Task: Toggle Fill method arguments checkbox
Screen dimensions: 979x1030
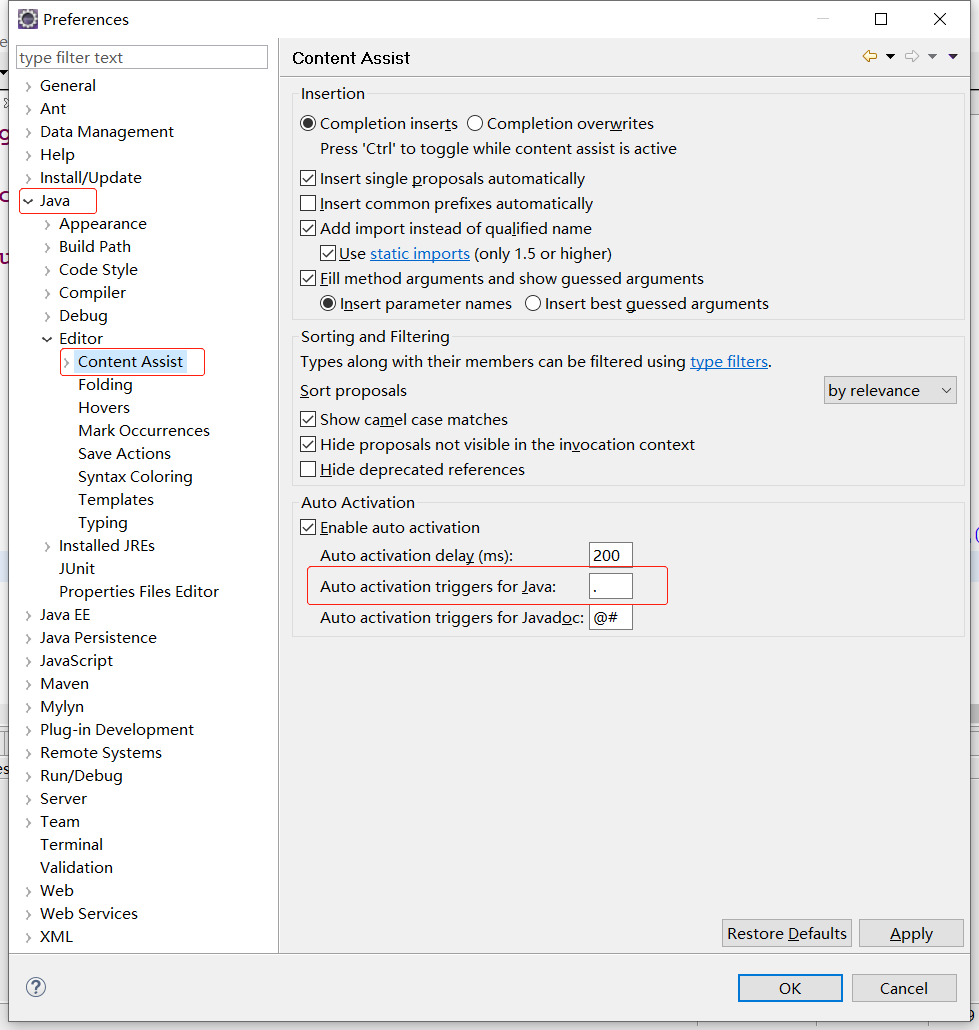Action: pos(308,279)
